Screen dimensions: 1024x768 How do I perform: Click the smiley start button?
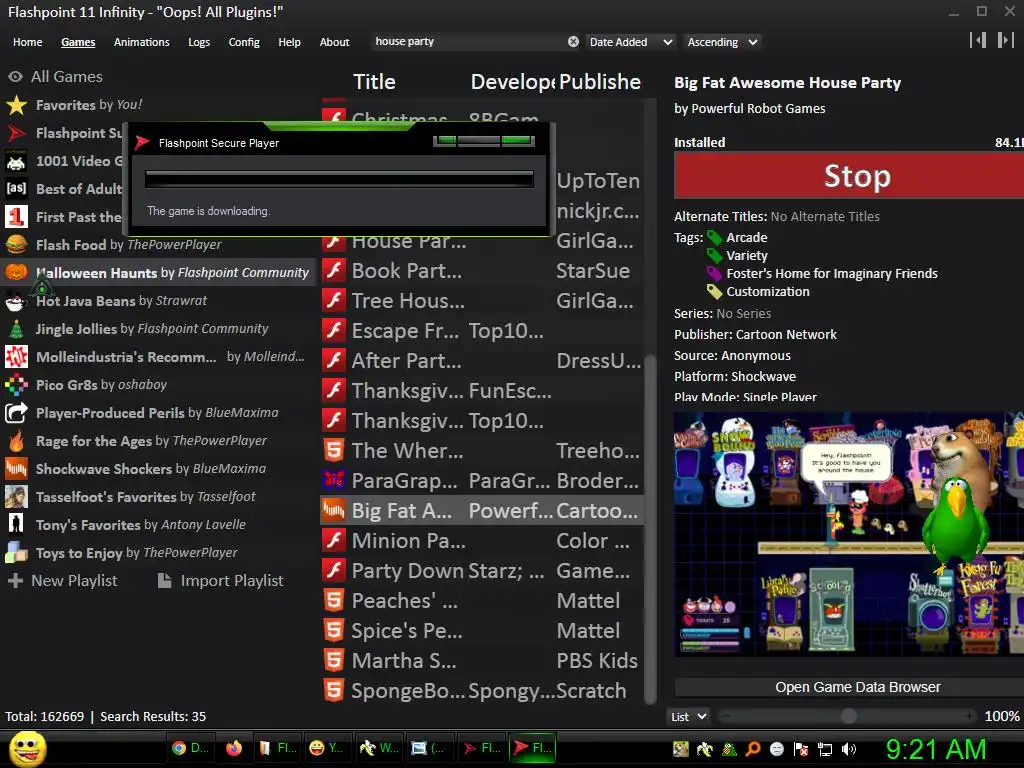coord(27,748)
